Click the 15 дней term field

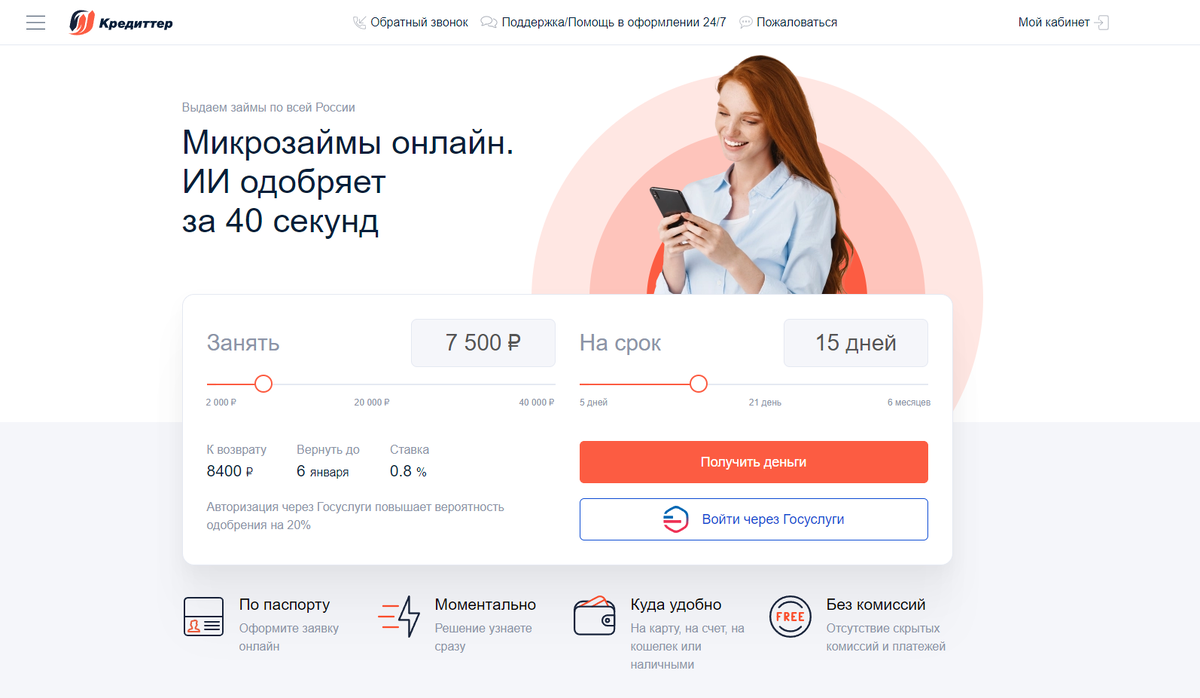(856, 343)
